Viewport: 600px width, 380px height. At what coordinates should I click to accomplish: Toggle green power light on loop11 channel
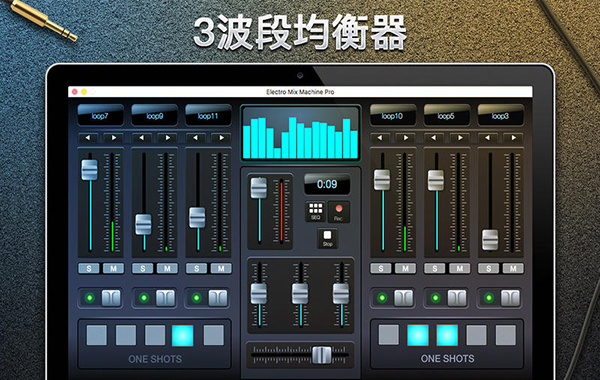click(x=197, y=298)
